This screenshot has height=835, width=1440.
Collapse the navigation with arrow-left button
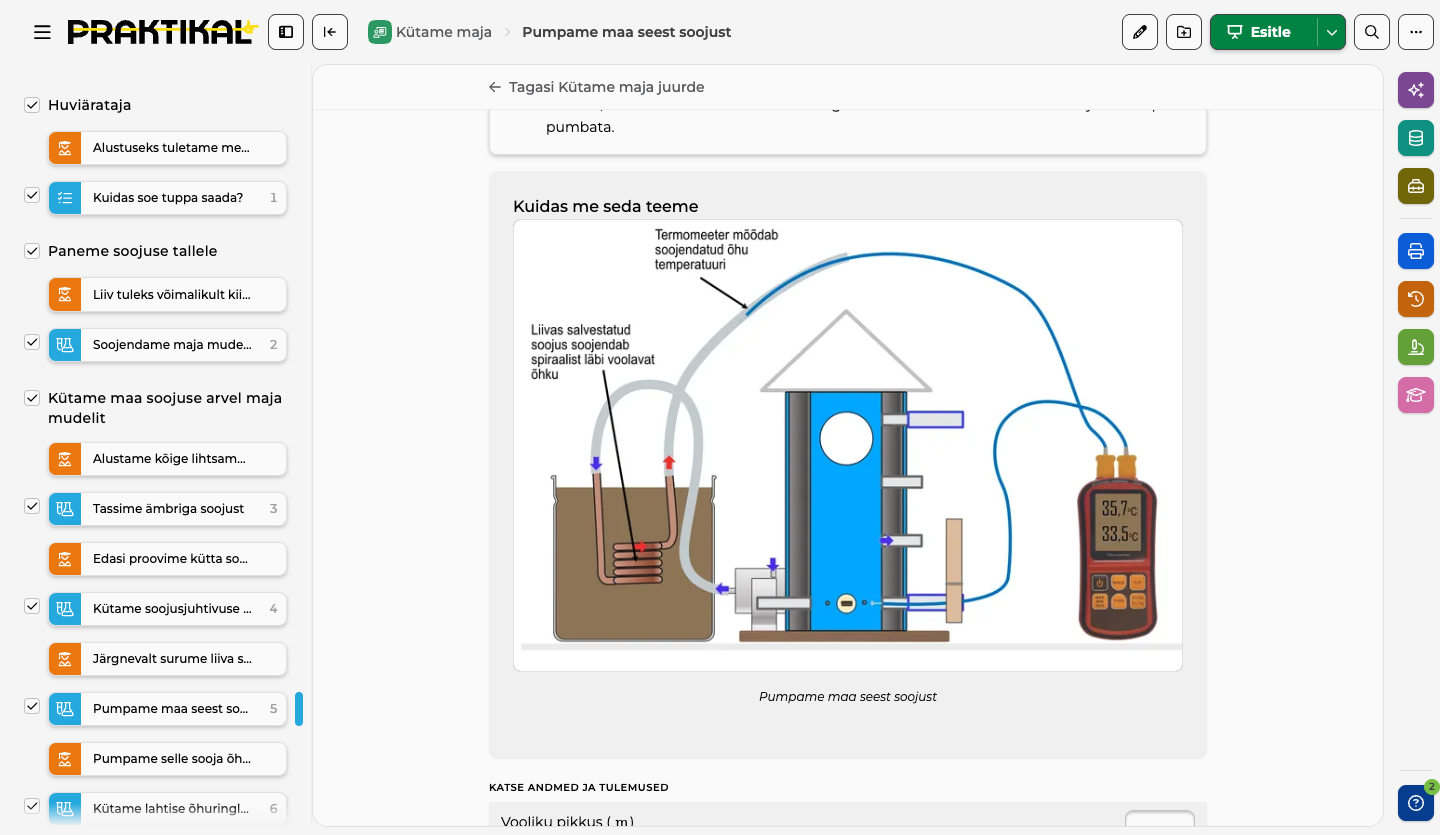click(330, 32)
